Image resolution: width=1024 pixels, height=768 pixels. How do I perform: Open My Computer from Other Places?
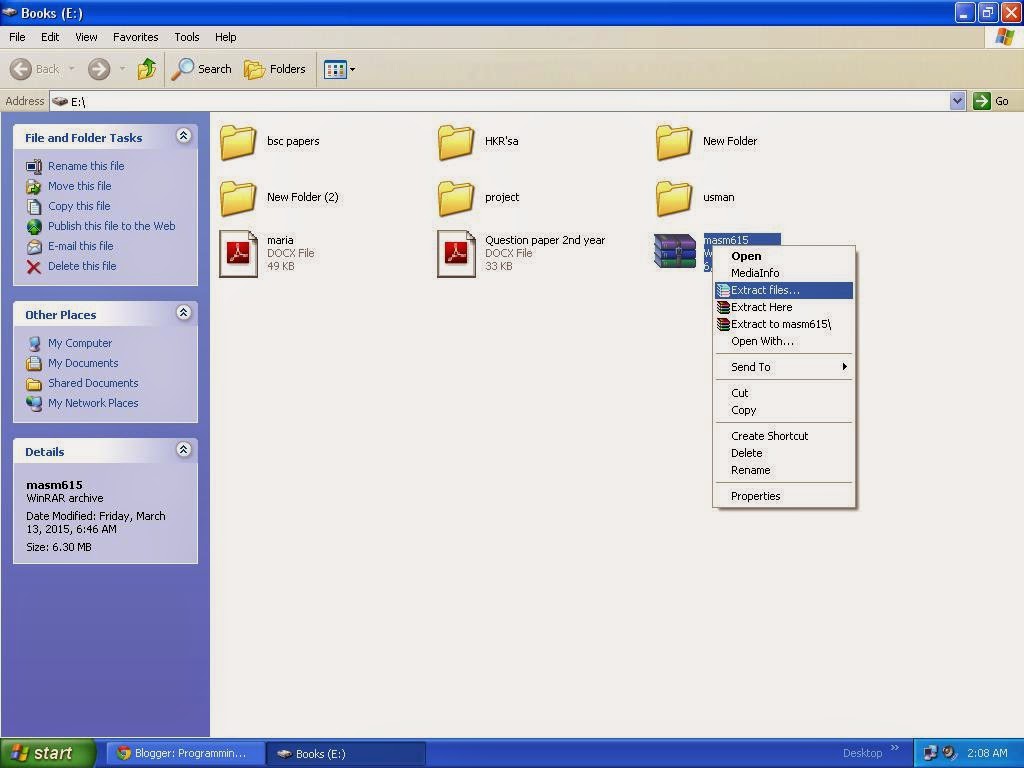point(79,343)
